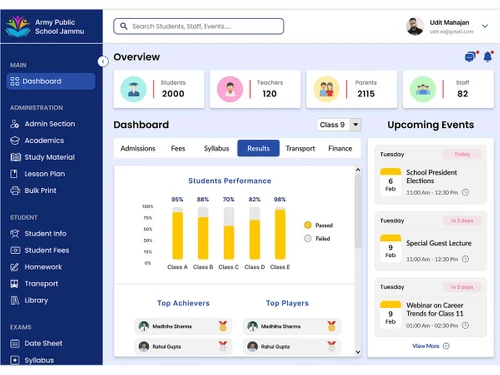
Task: Collapse the sidebar with the arrow button
Action: (103, 61)
